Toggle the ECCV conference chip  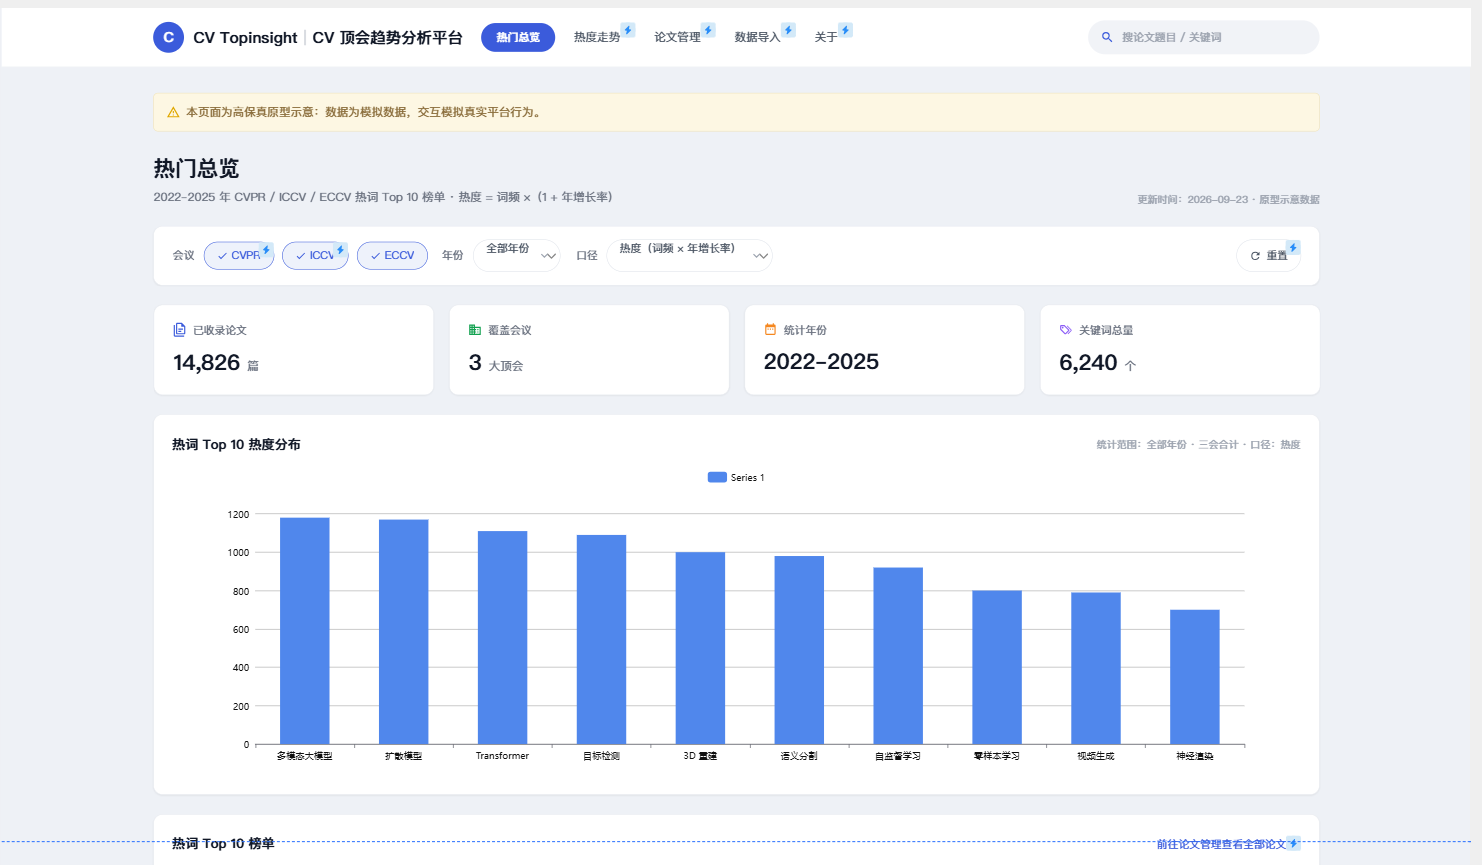click(x=392, y=256)
